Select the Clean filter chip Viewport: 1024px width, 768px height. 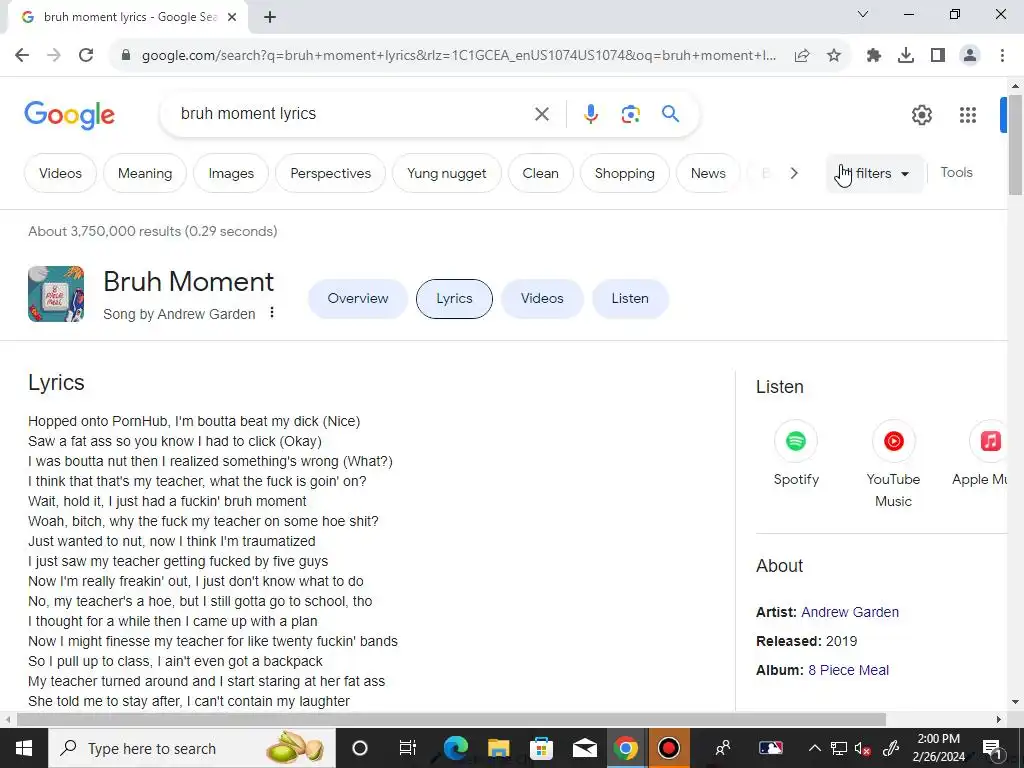pos(541,174)
